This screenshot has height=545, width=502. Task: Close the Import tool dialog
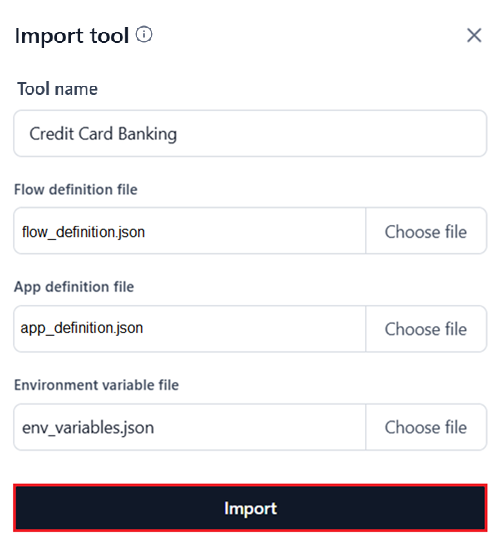pos(474,35)
